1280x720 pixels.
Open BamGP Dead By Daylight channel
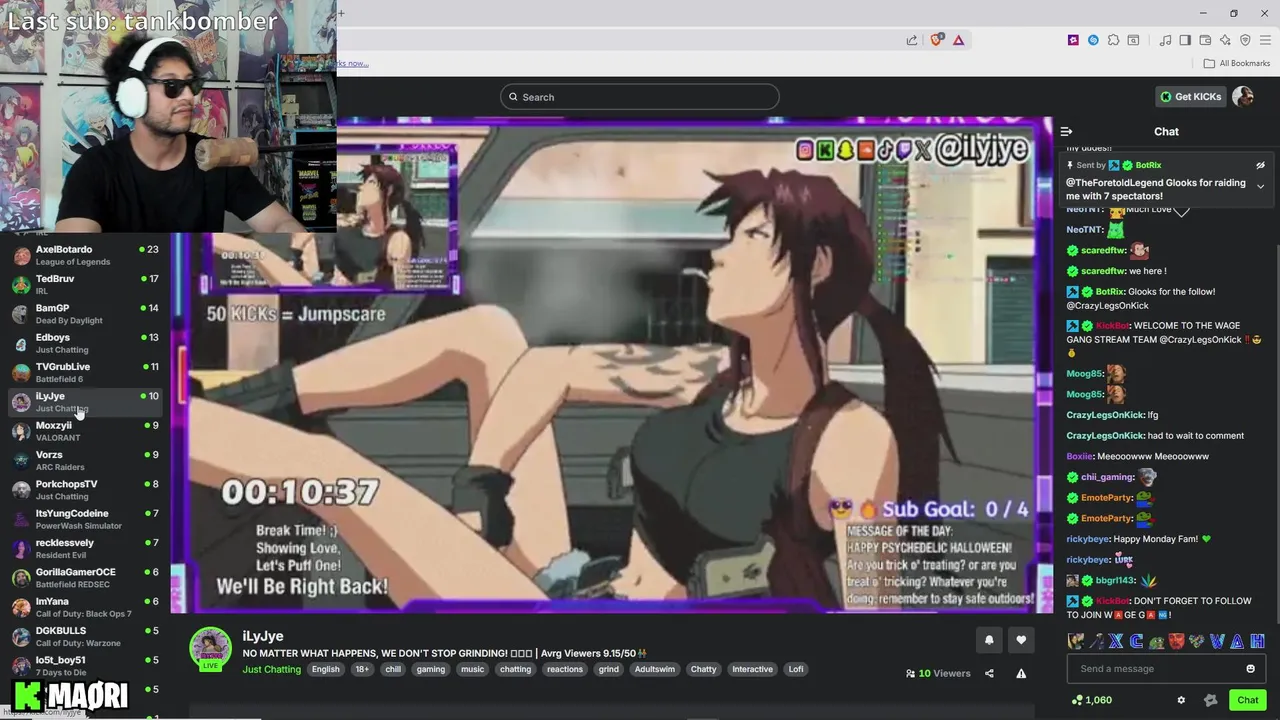coord(85,314)
